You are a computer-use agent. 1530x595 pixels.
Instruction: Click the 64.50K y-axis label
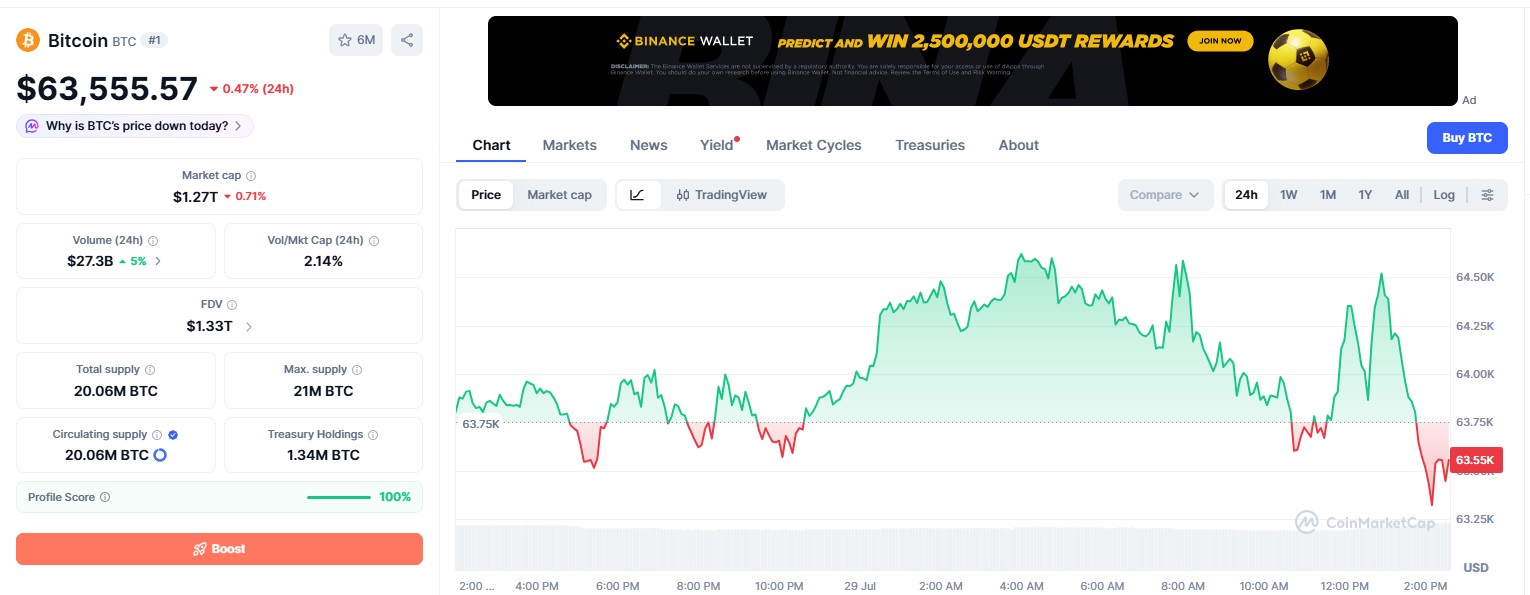1475,277
